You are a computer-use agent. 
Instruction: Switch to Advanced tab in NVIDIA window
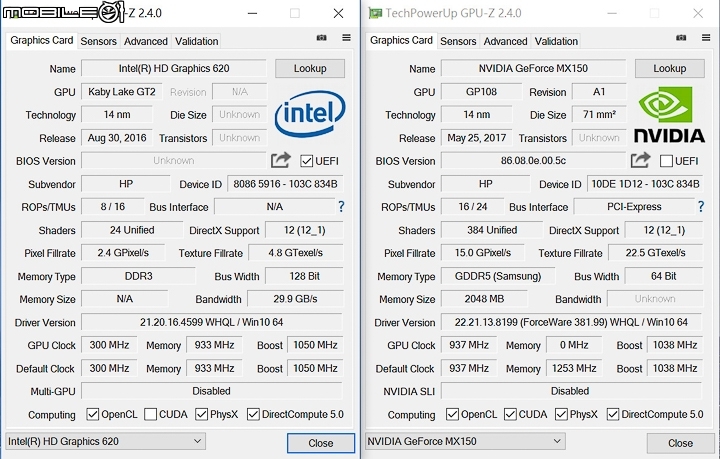coord(505,41)
